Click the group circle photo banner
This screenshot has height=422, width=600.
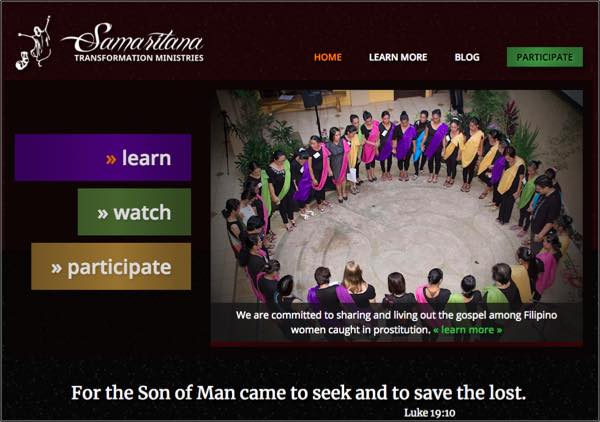point(397,218)
